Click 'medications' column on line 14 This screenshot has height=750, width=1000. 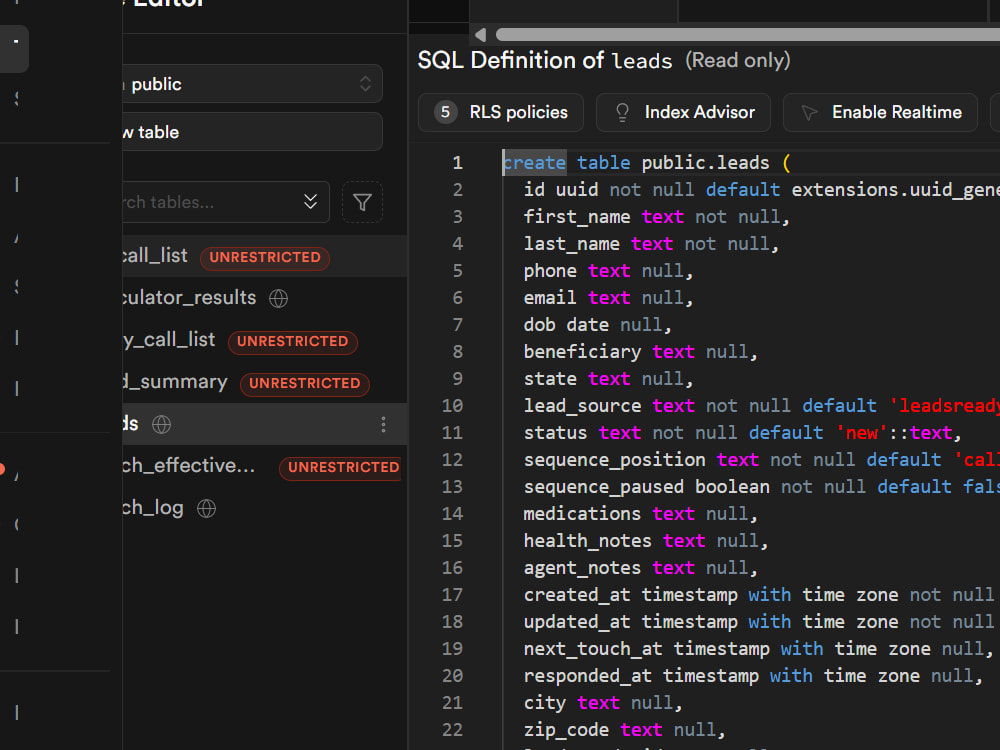click(x=582, y=514)
